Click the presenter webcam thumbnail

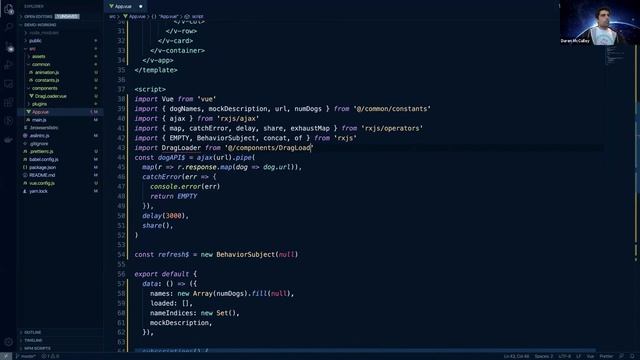tap(600, 22)
